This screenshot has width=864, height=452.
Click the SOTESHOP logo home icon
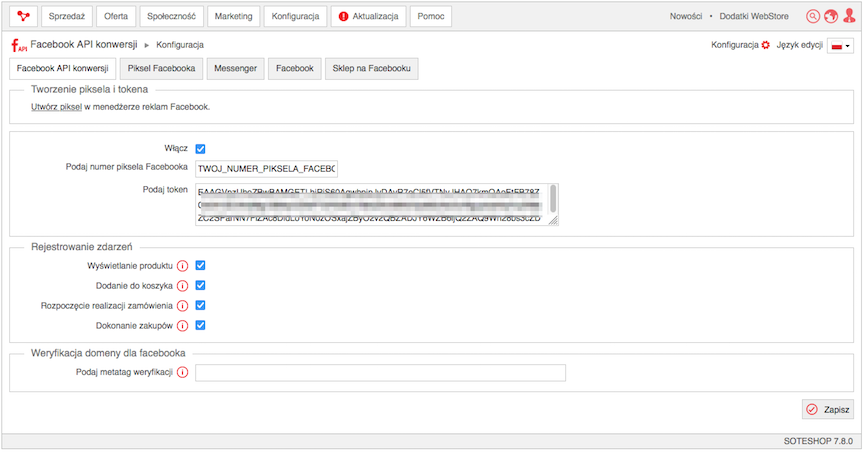tap(24, 17)
